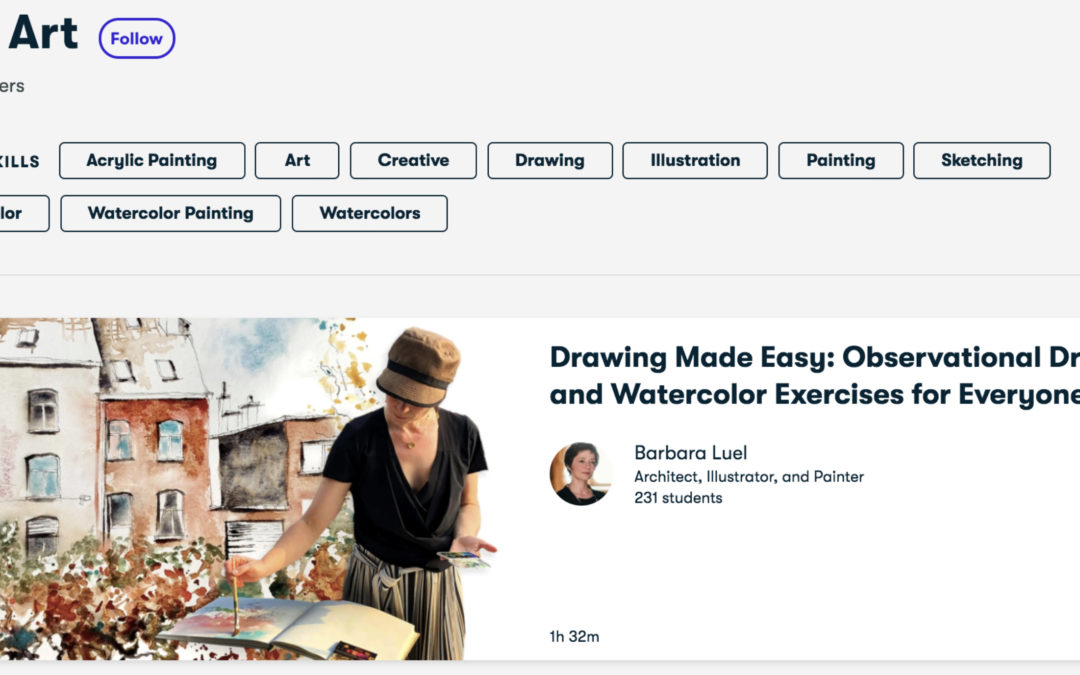Screen dimensions: 1080x675
Task: Open the Watercolors skill tag
Action: pos(370,214)
